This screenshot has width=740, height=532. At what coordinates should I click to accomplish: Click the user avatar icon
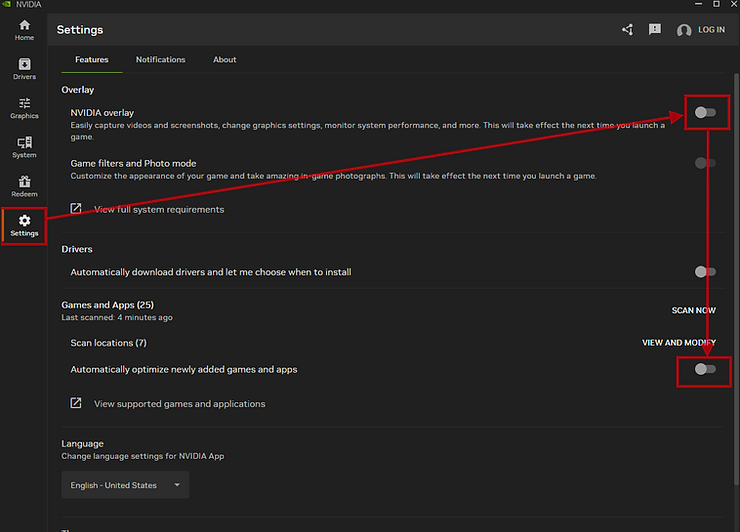point(684,30)
